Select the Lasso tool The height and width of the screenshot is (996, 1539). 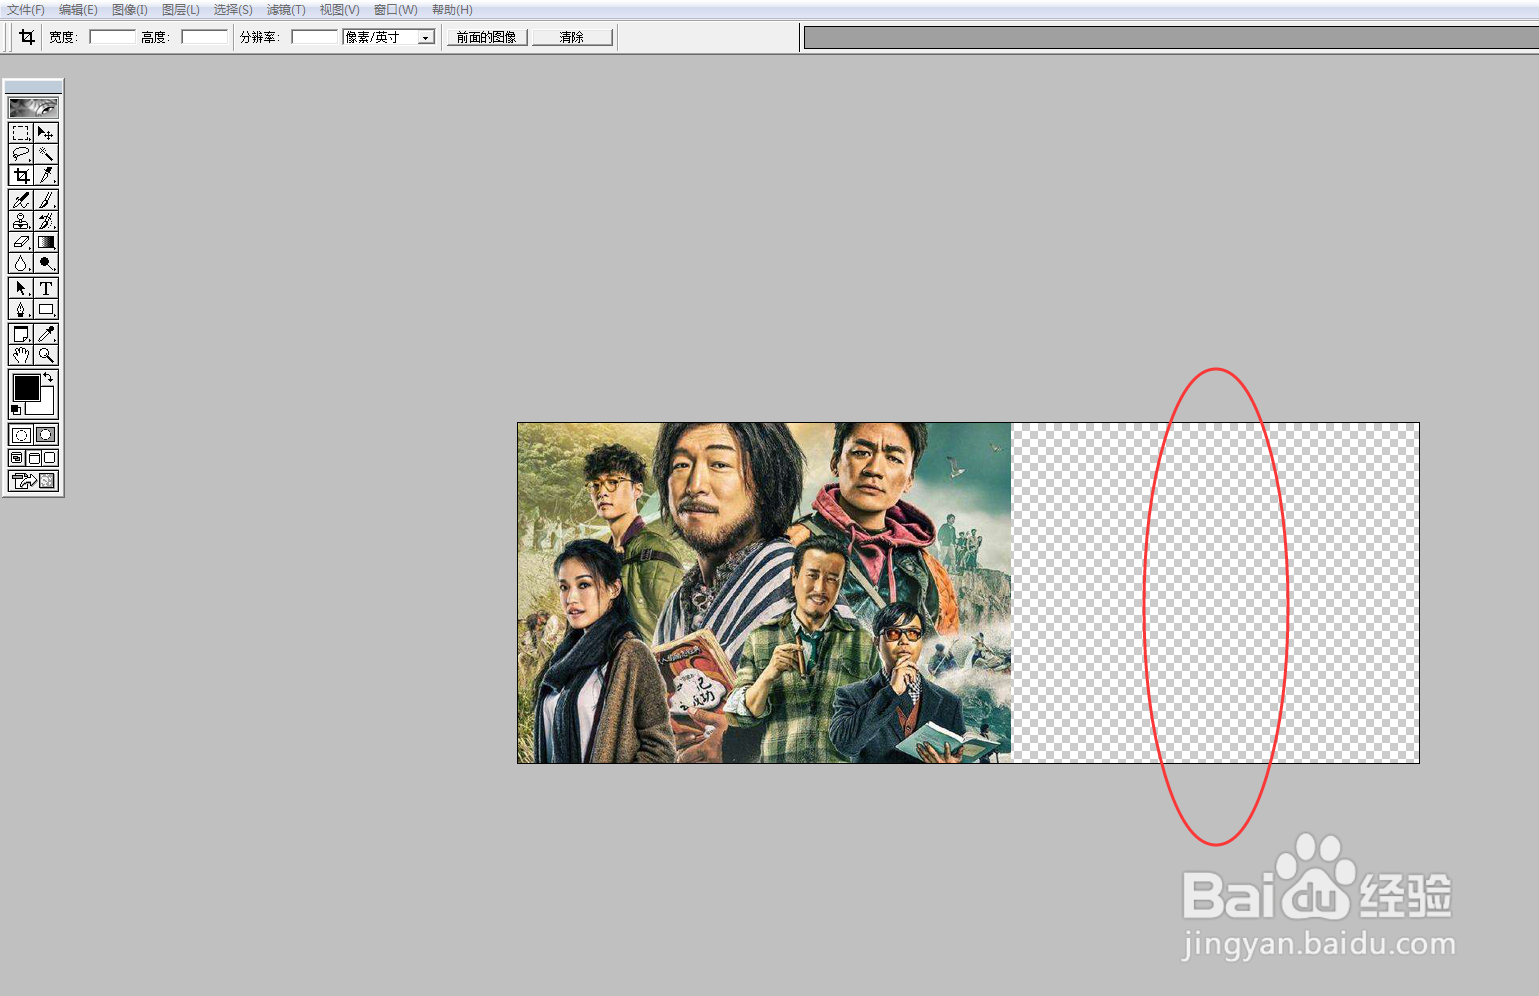(x=21, y=154)
